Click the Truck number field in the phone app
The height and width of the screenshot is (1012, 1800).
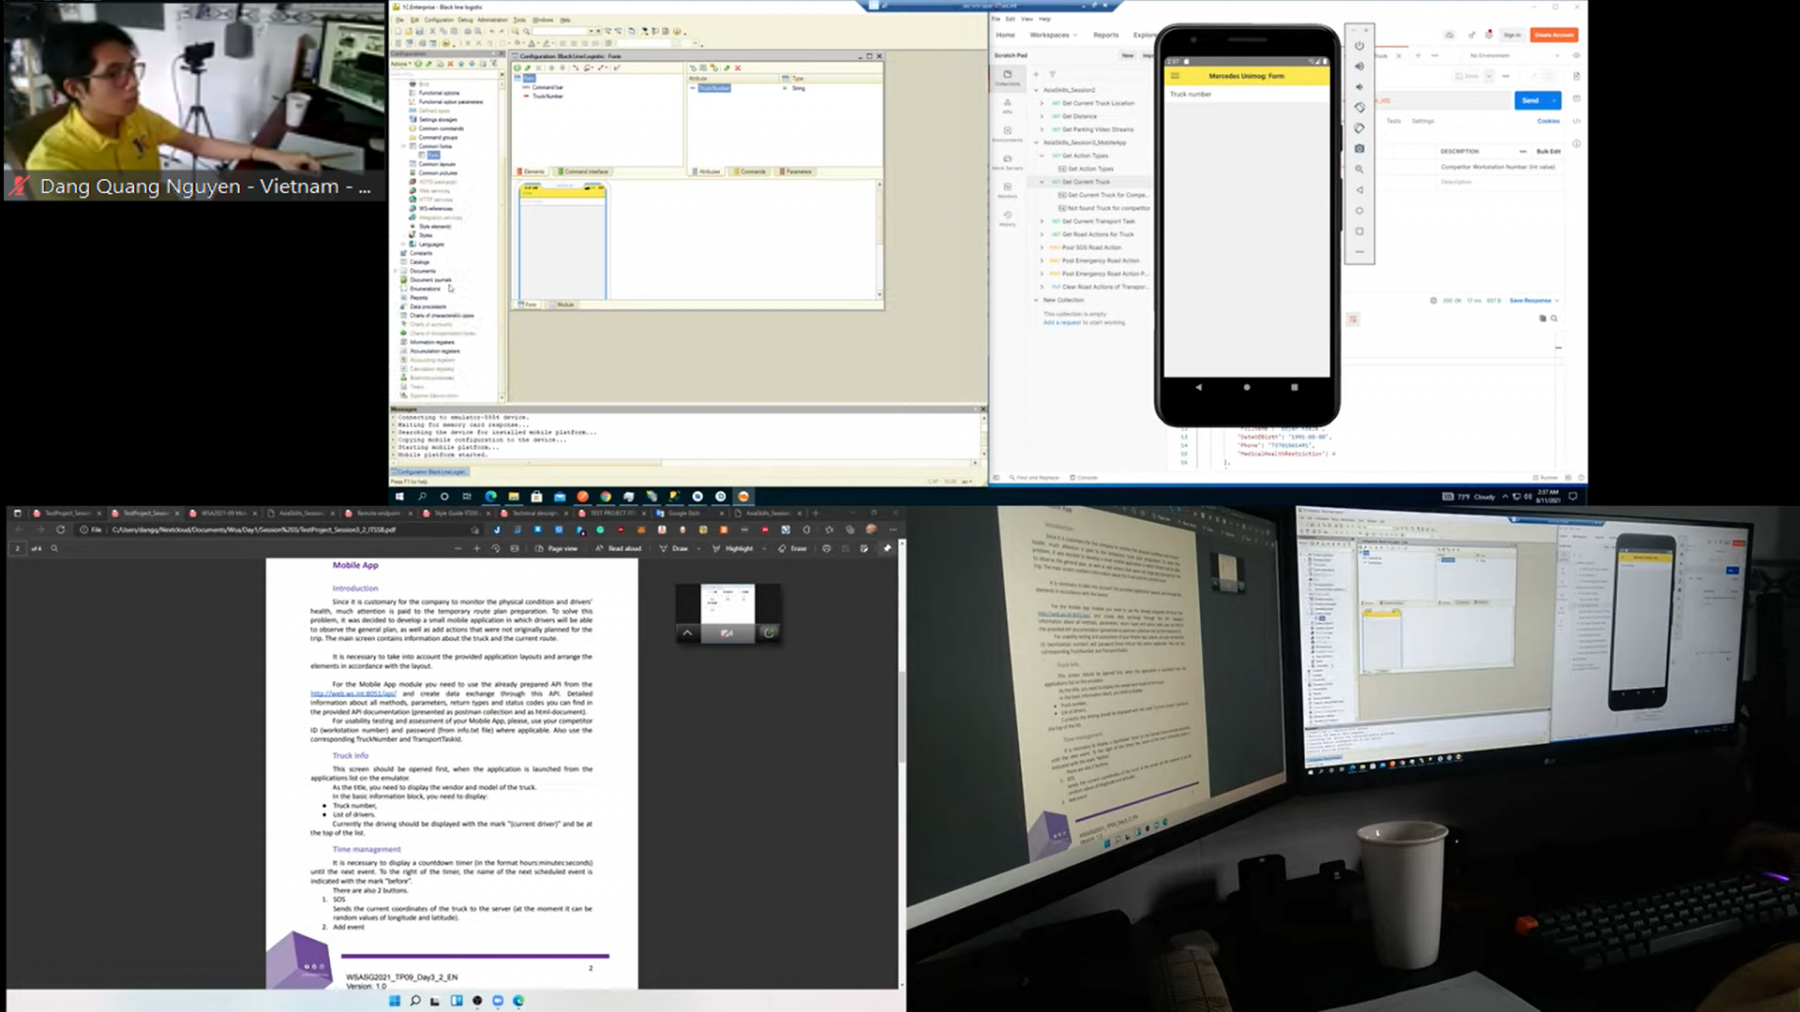pyautogui.click(x=1246, y=94)
